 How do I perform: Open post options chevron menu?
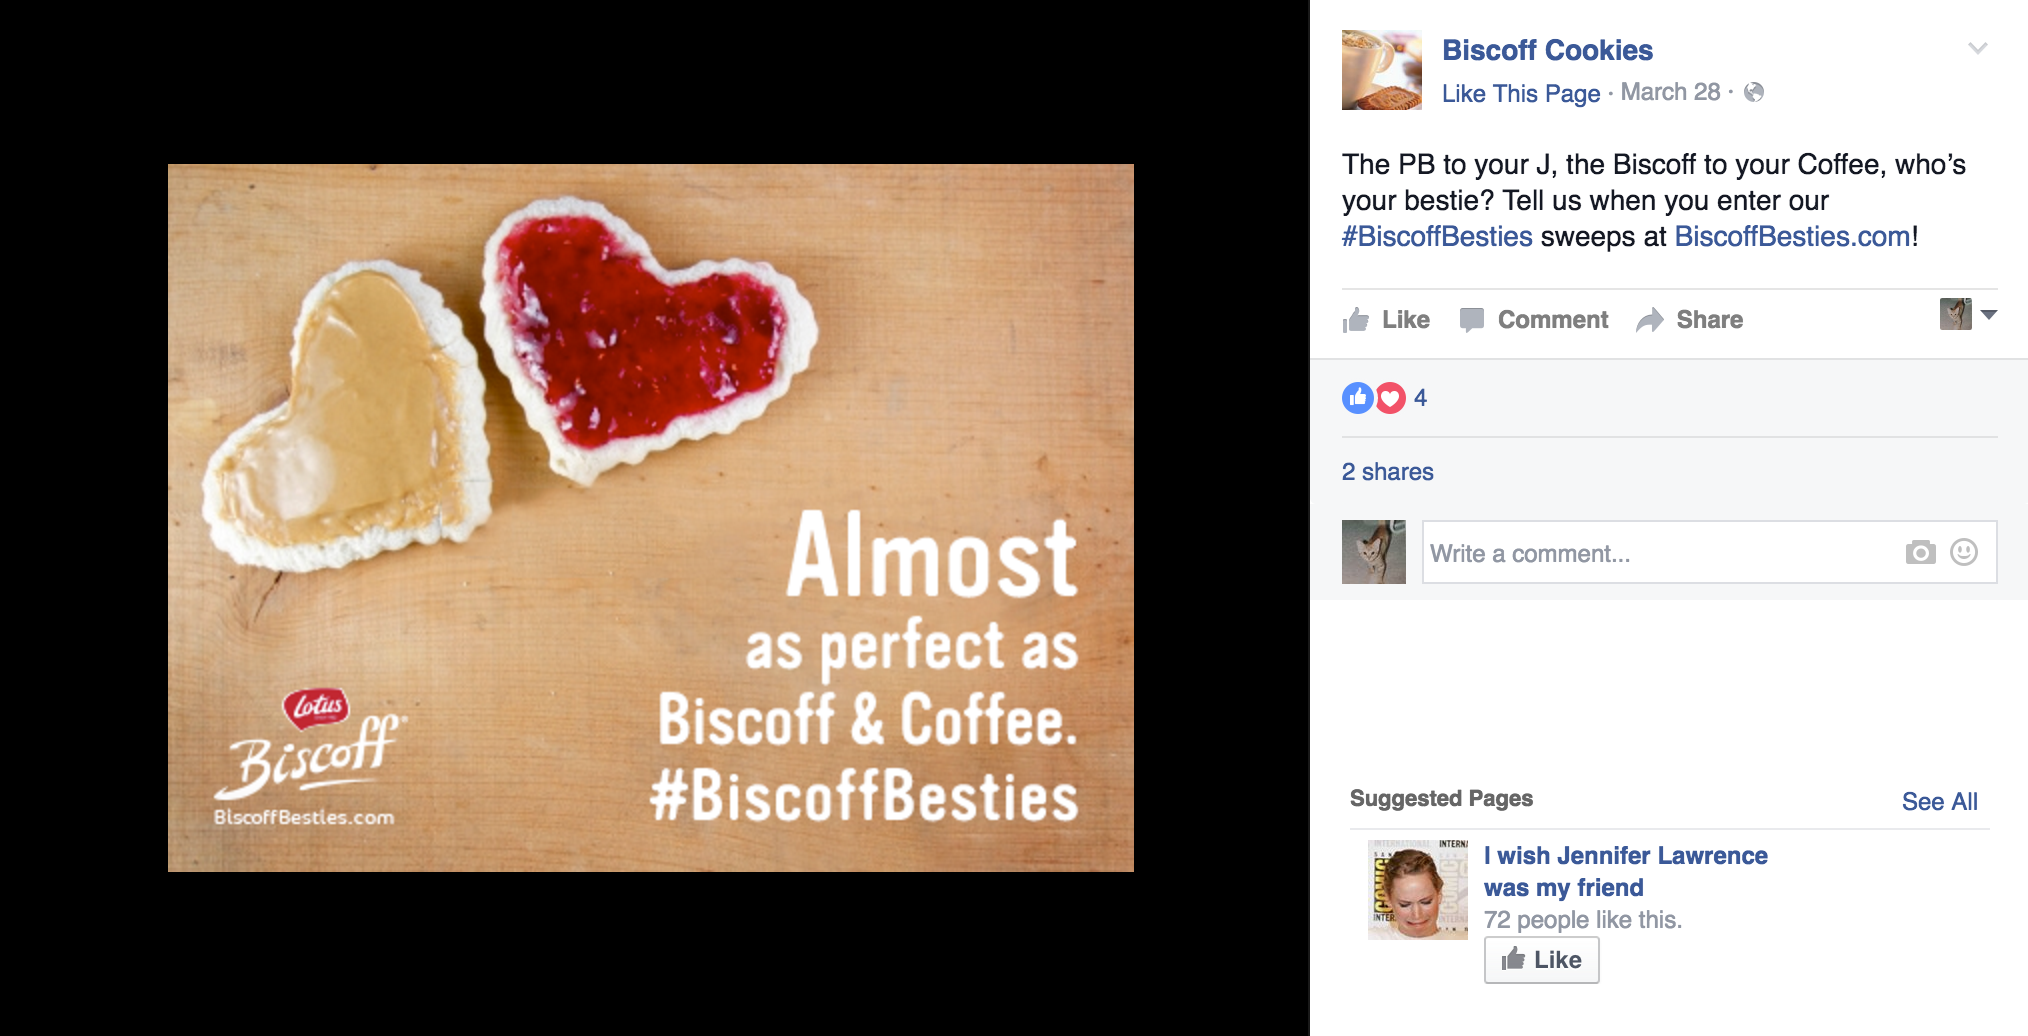pos(1977,48)
